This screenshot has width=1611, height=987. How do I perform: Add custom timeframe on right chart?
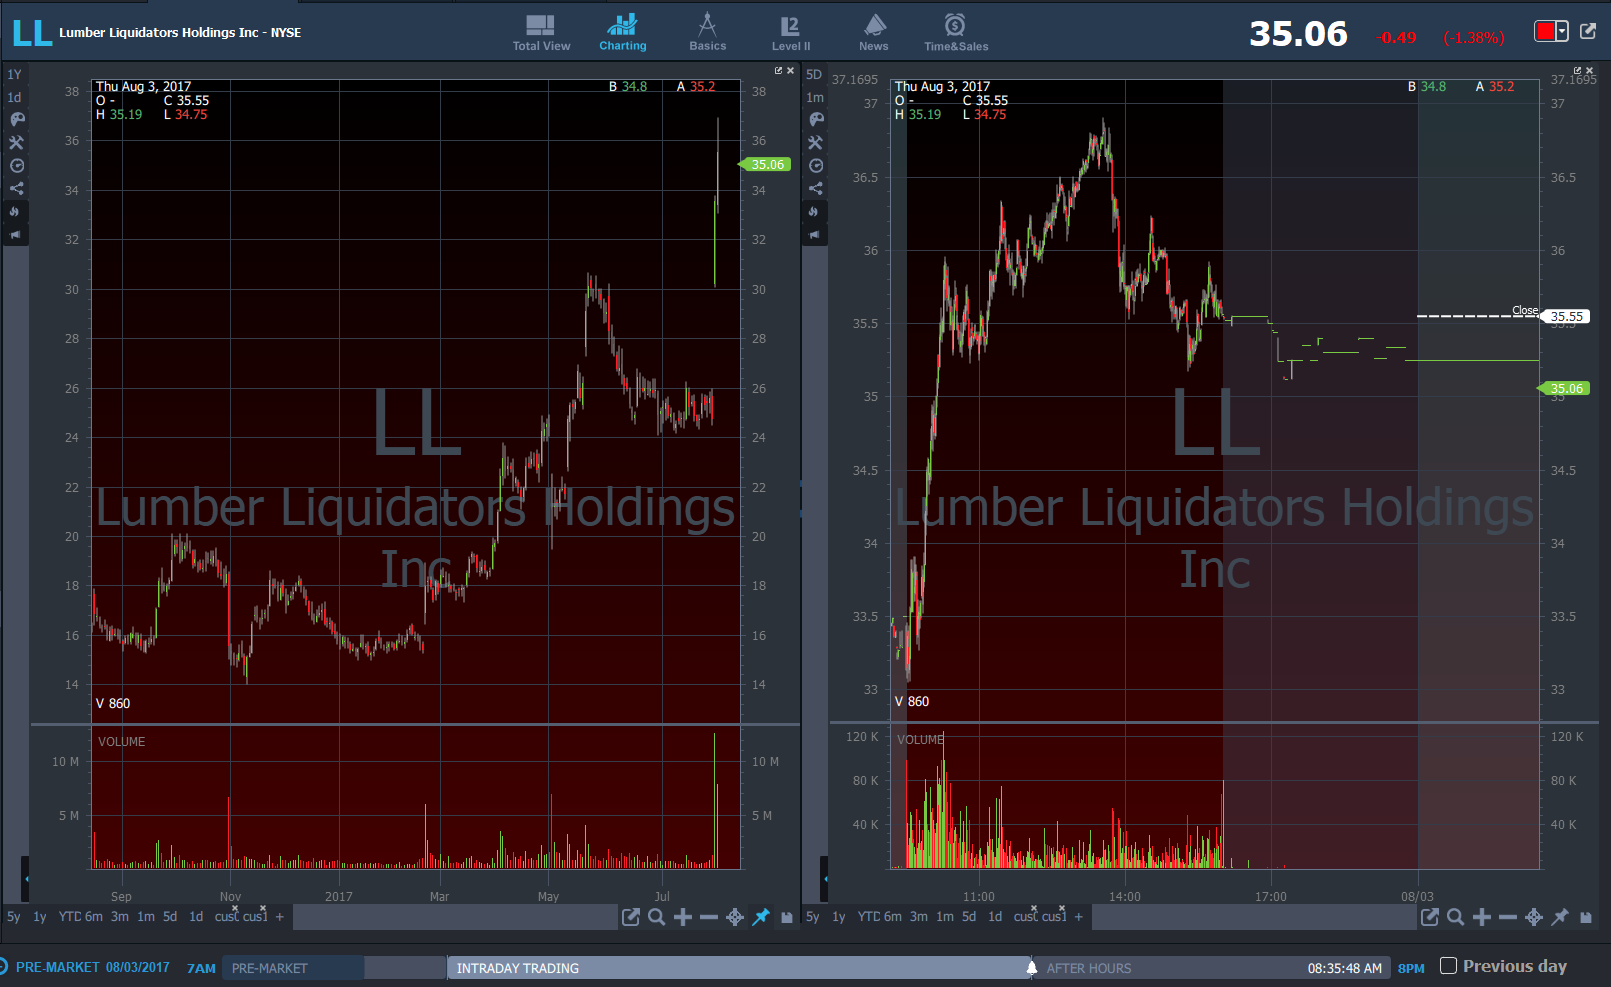1079,916
